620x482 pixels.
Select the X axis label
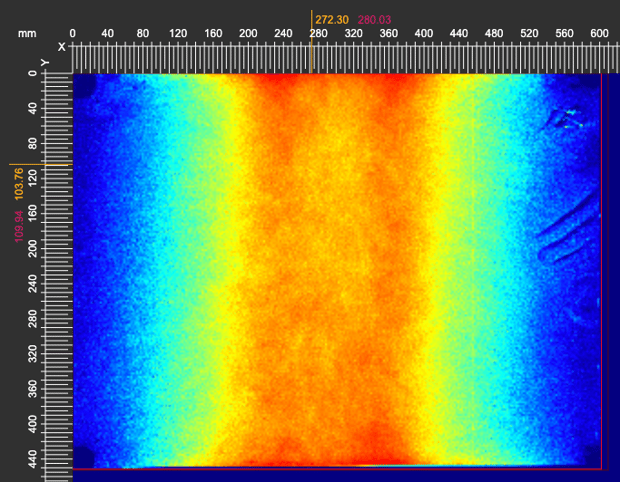point(62,47)
